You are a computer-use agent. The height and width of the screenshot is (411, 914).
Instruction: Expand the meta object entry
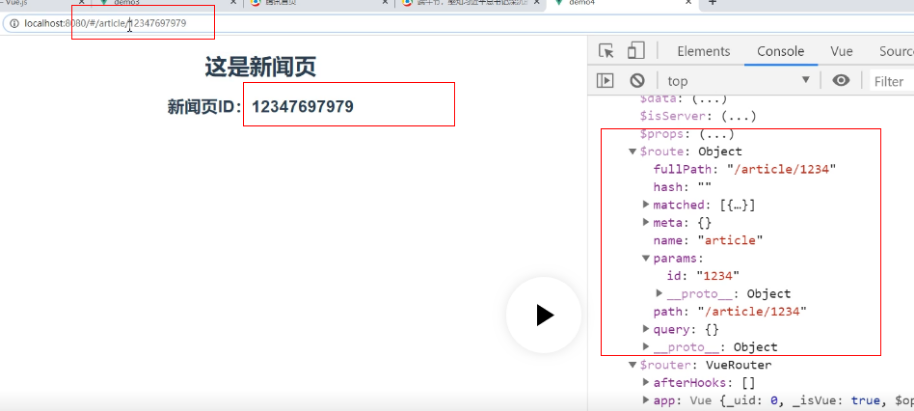[645, 222]
